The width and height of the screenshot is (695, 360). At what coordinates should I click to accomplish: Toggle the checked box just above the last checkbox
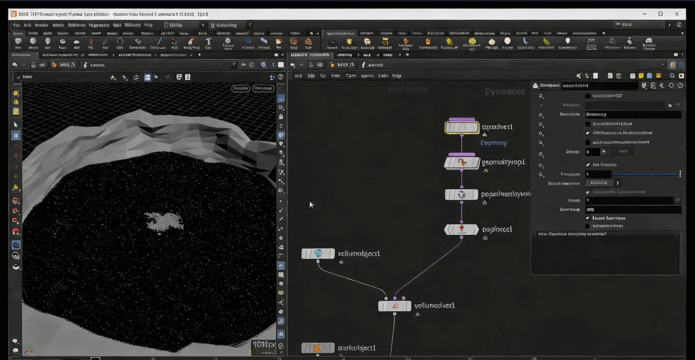tap(588, 218)
